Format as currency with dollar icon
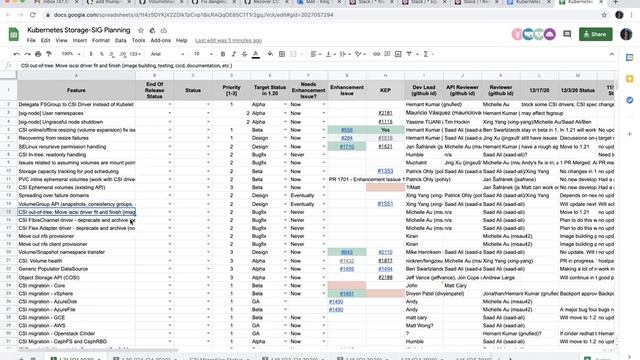 (91, 54)
